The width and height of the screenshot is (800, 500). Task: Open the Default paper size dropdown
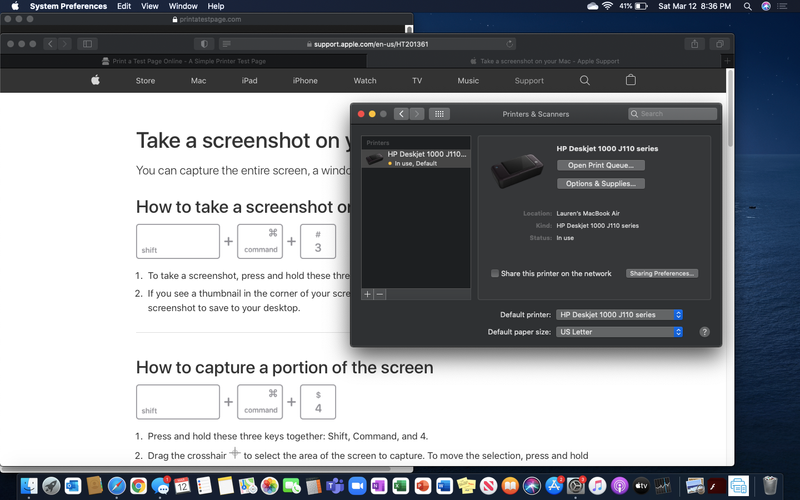coord(620,332)
